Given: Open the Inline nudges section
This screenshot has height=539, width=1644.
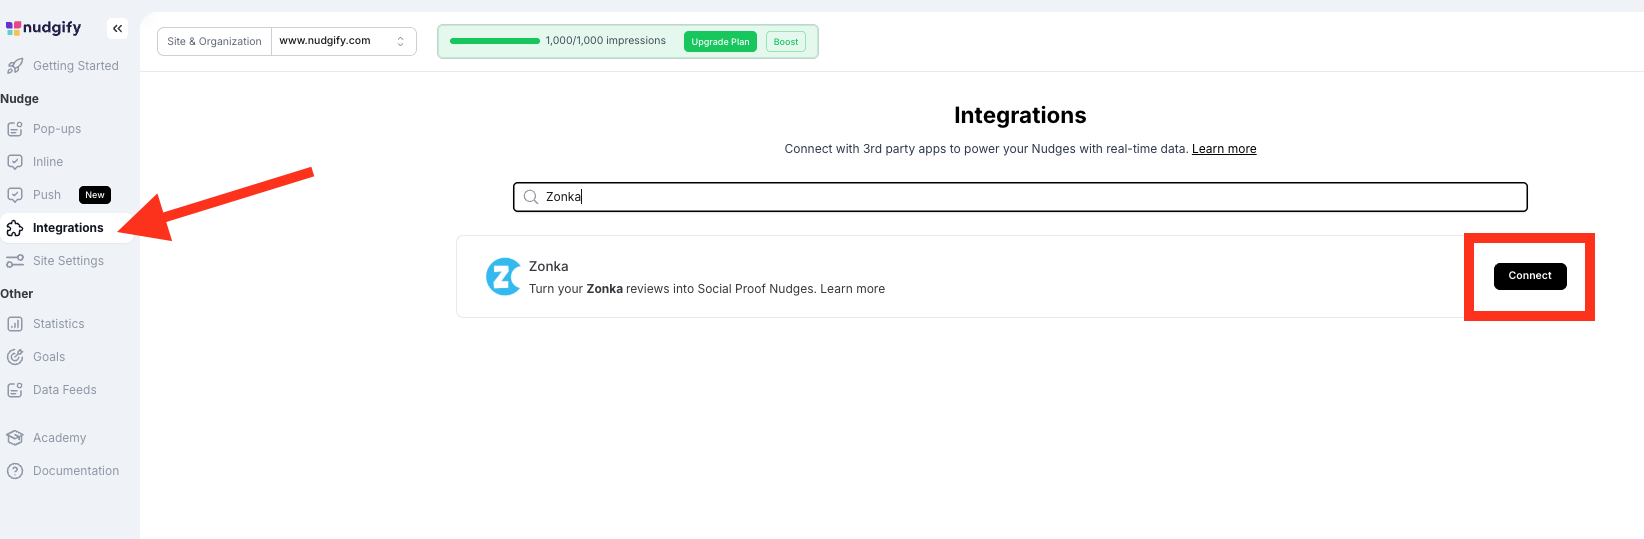Looking at the screenshot, I should (48, 162).
